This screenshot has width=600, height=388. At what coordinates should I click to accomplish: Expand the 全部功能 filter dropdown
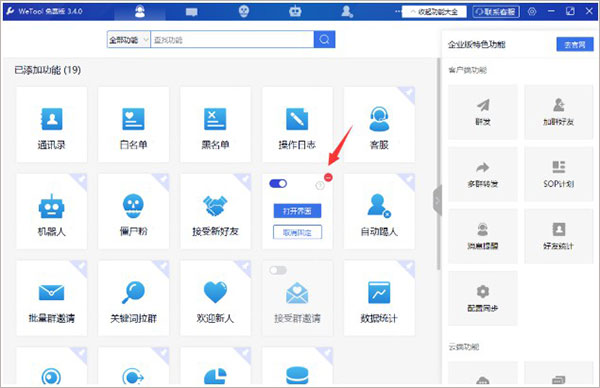[x=129, y=39]
